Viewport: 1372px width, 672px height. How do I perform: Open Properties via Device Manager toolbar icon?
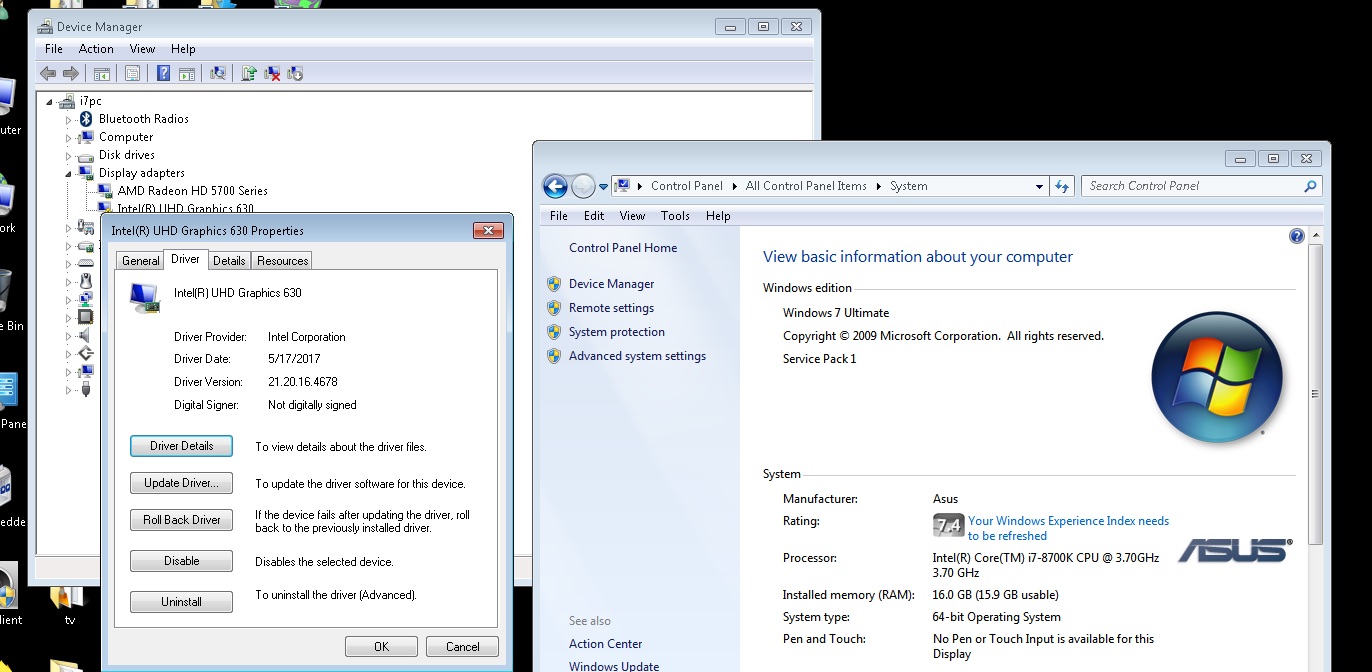click(132, 73)
